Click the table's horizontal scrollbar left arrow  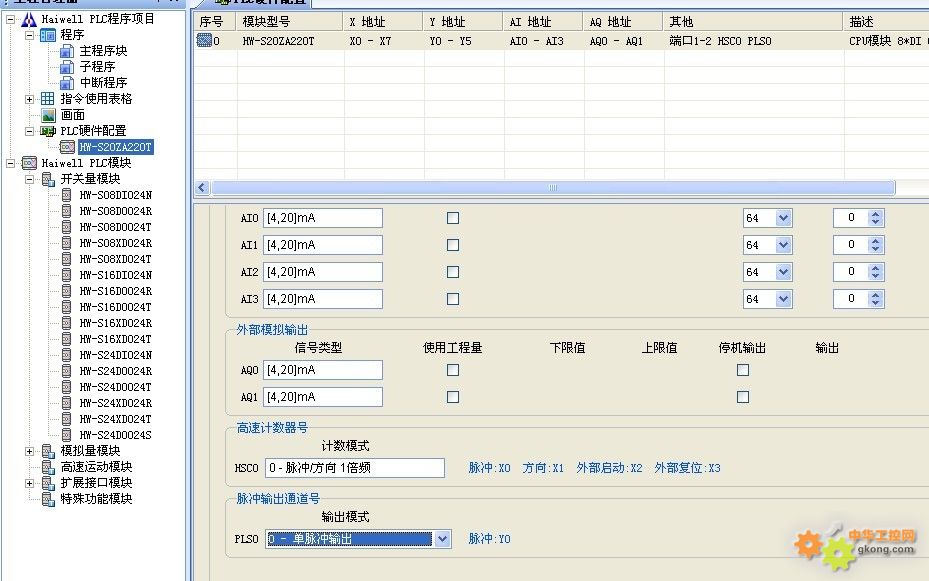[202, 188]
